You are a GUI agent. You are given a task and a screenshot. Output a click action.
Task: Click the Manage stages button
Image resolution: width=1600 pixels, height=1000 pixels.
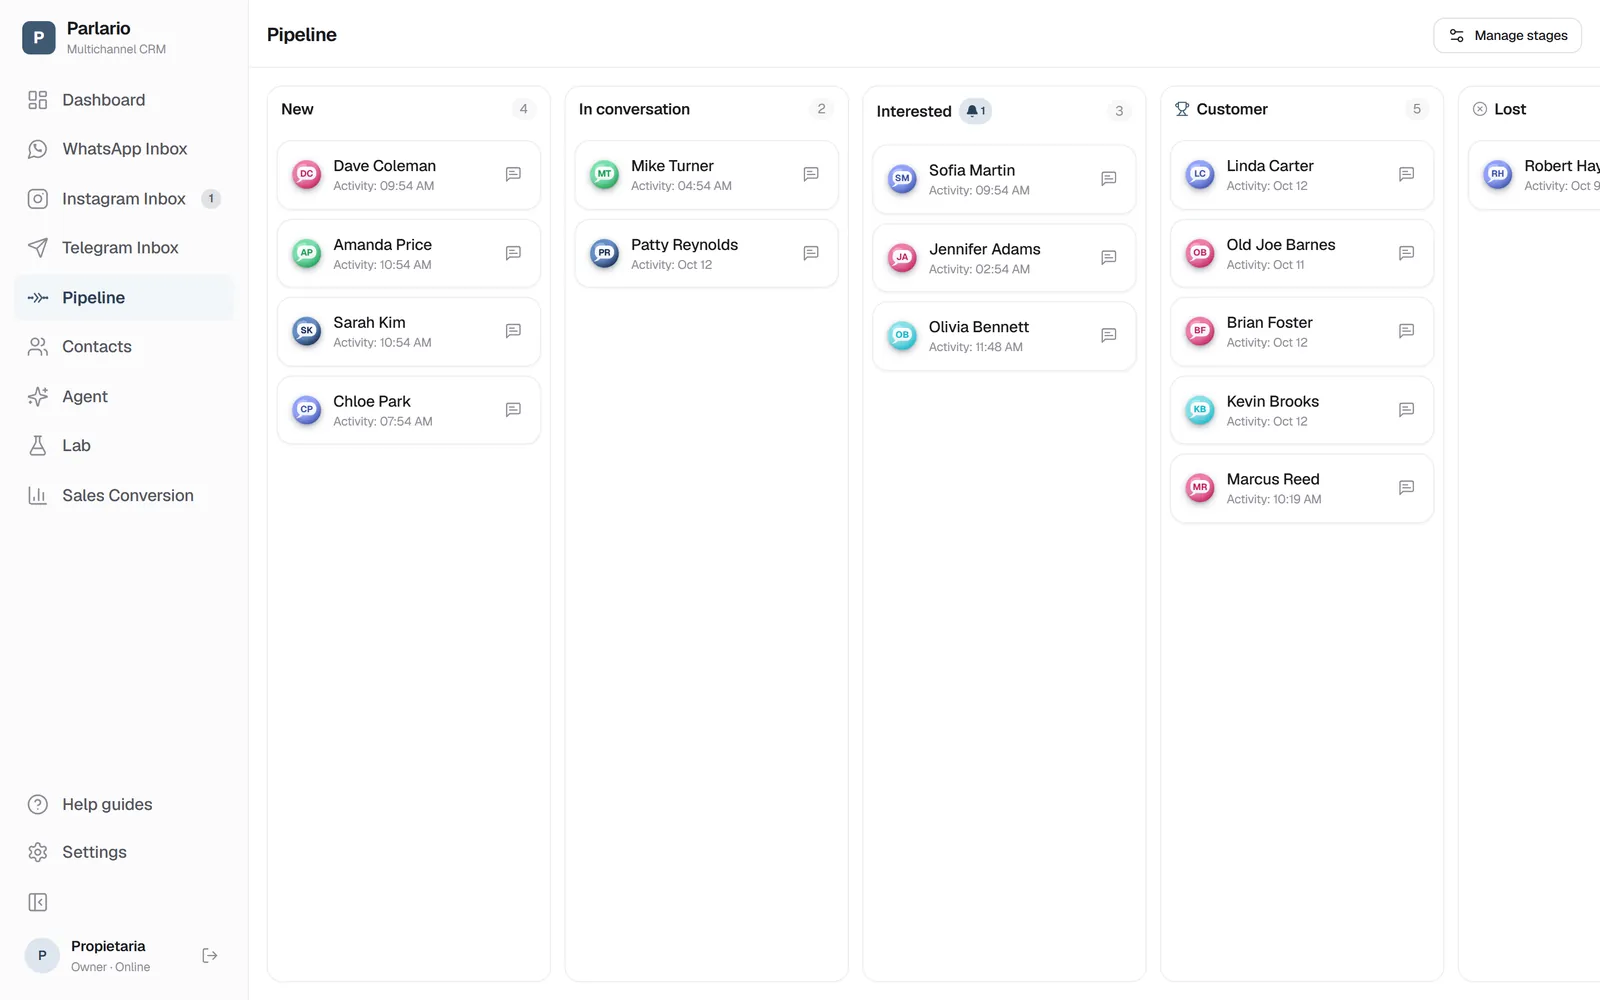pyautogui.click(x=1507, y=36)
